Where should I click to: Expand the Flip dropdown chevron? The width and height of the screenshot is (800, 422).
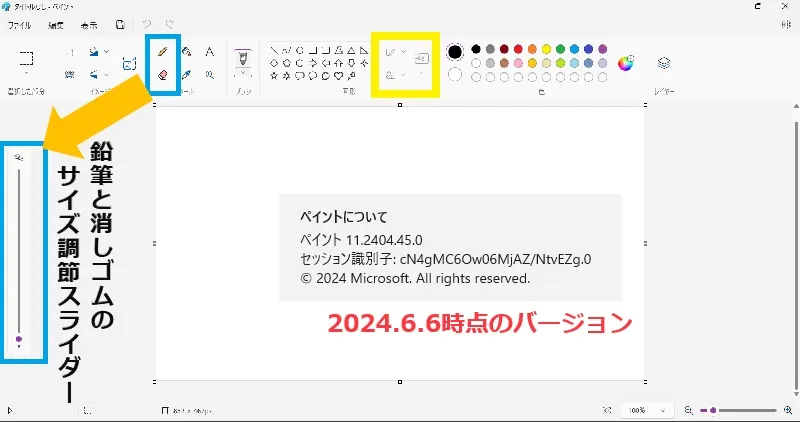(x=106, y=75)
